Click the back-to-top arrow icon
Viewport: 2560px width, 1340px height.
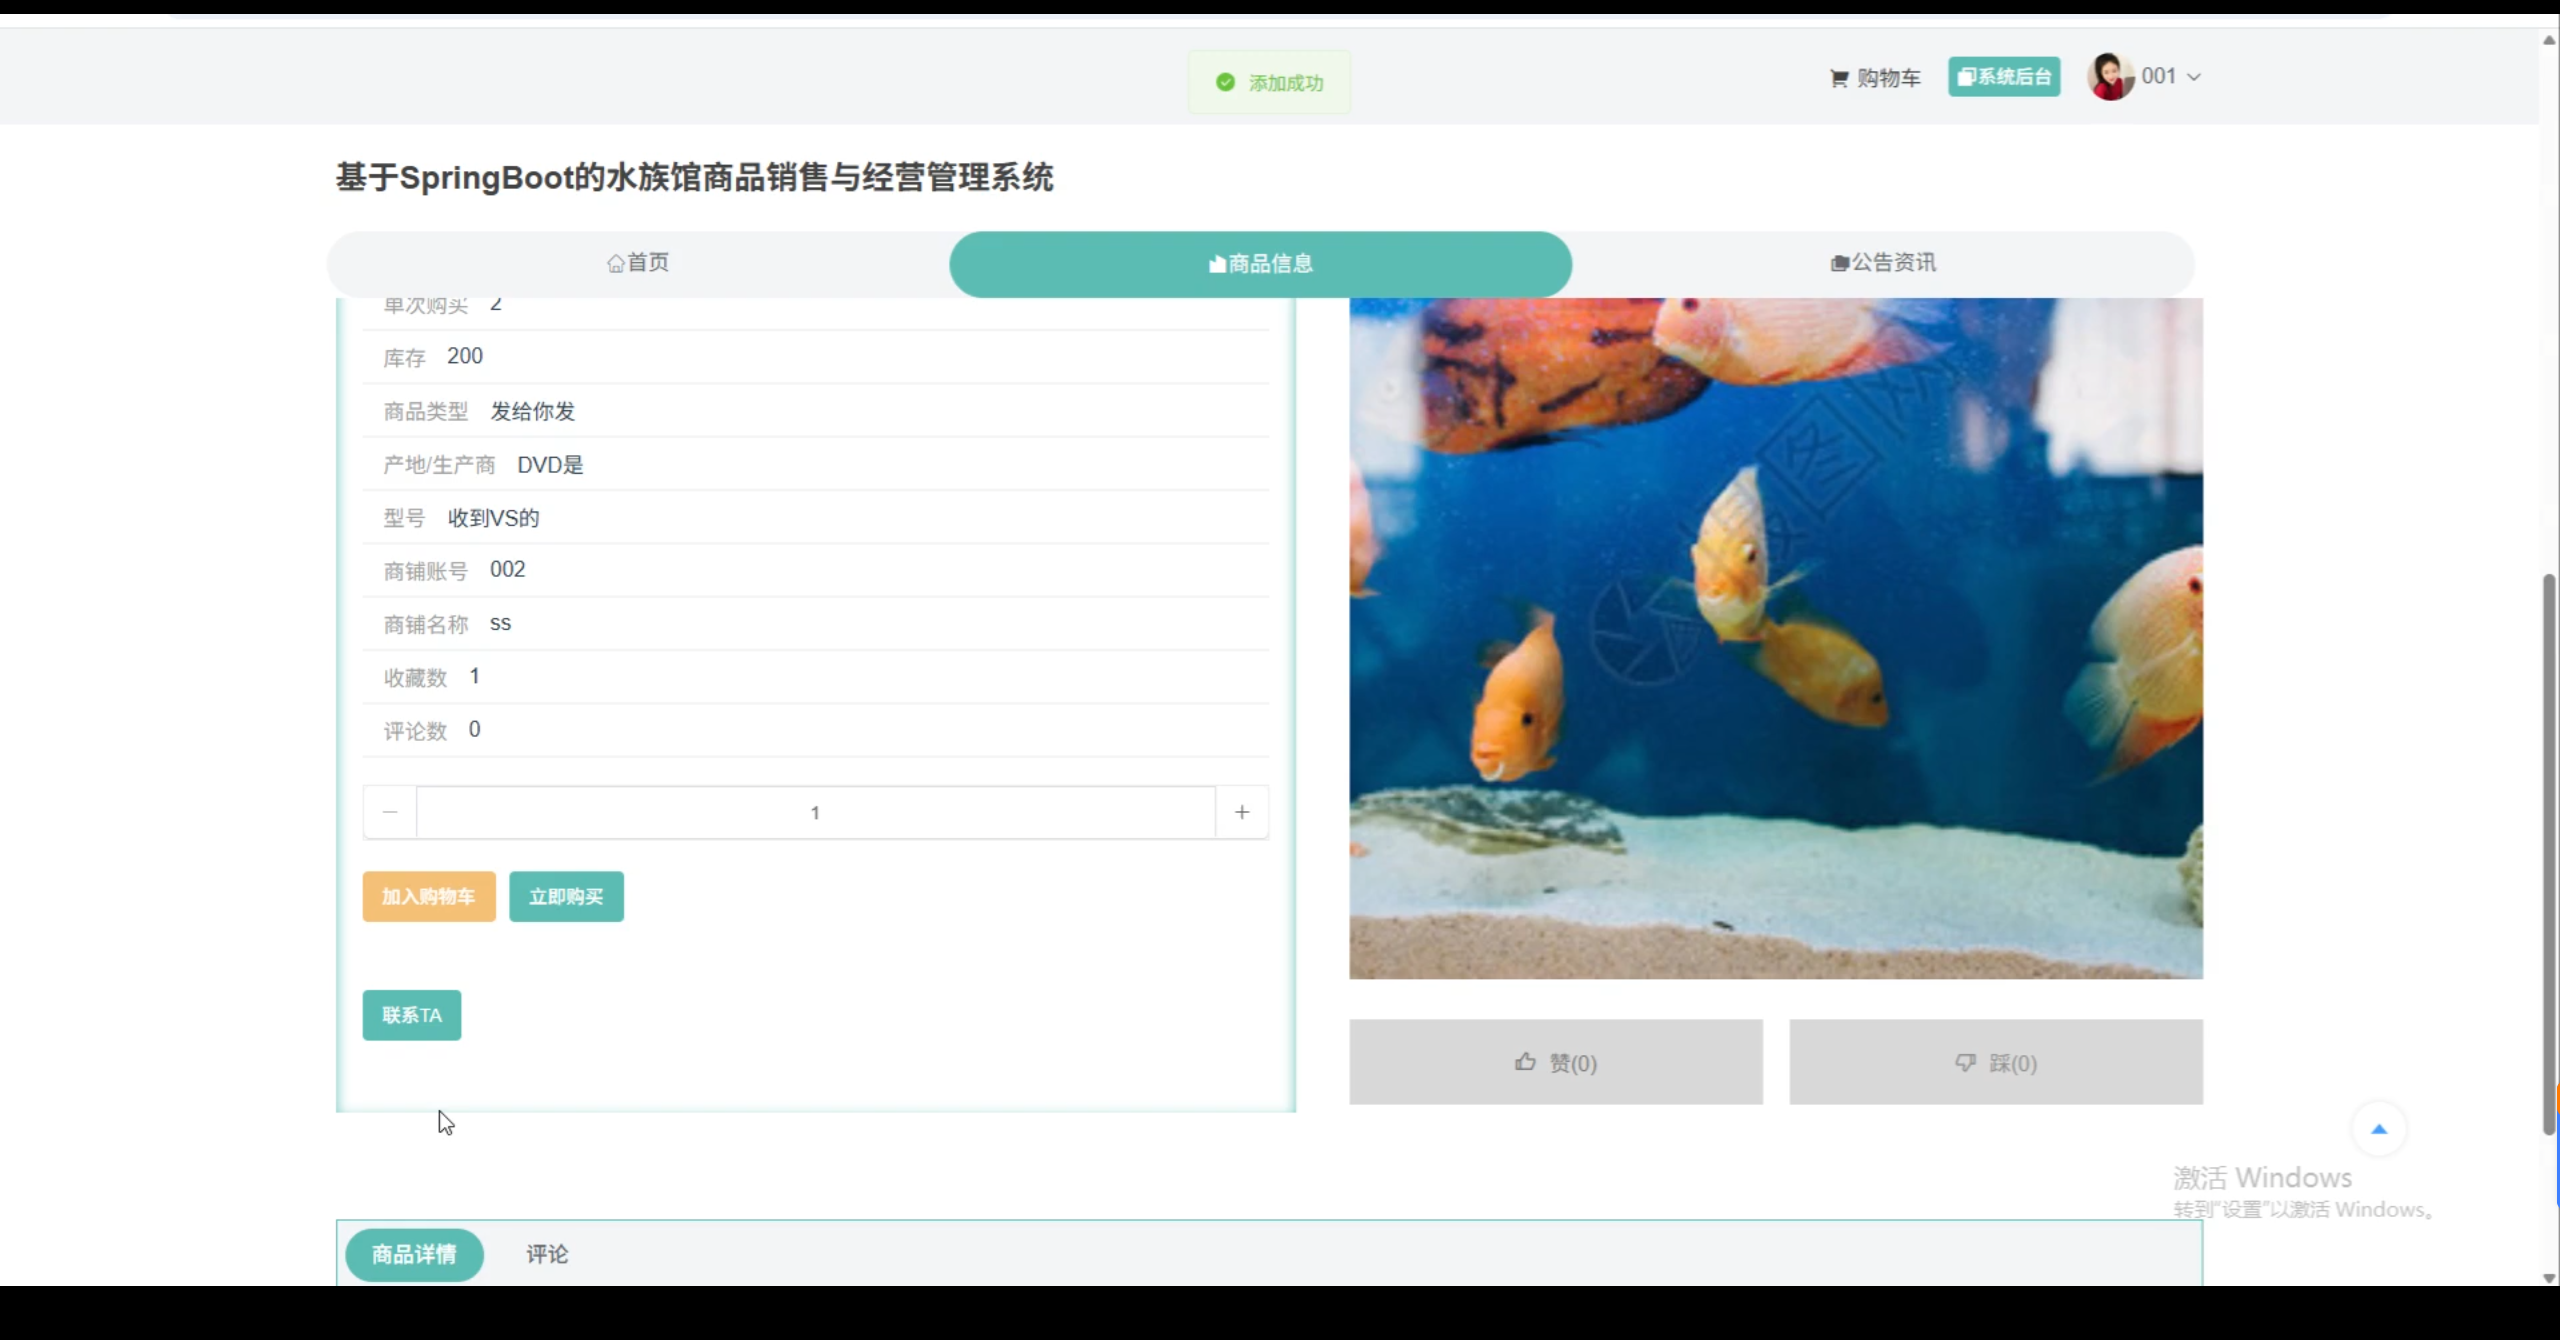pyautogui.click(x=2379, y=1129)
